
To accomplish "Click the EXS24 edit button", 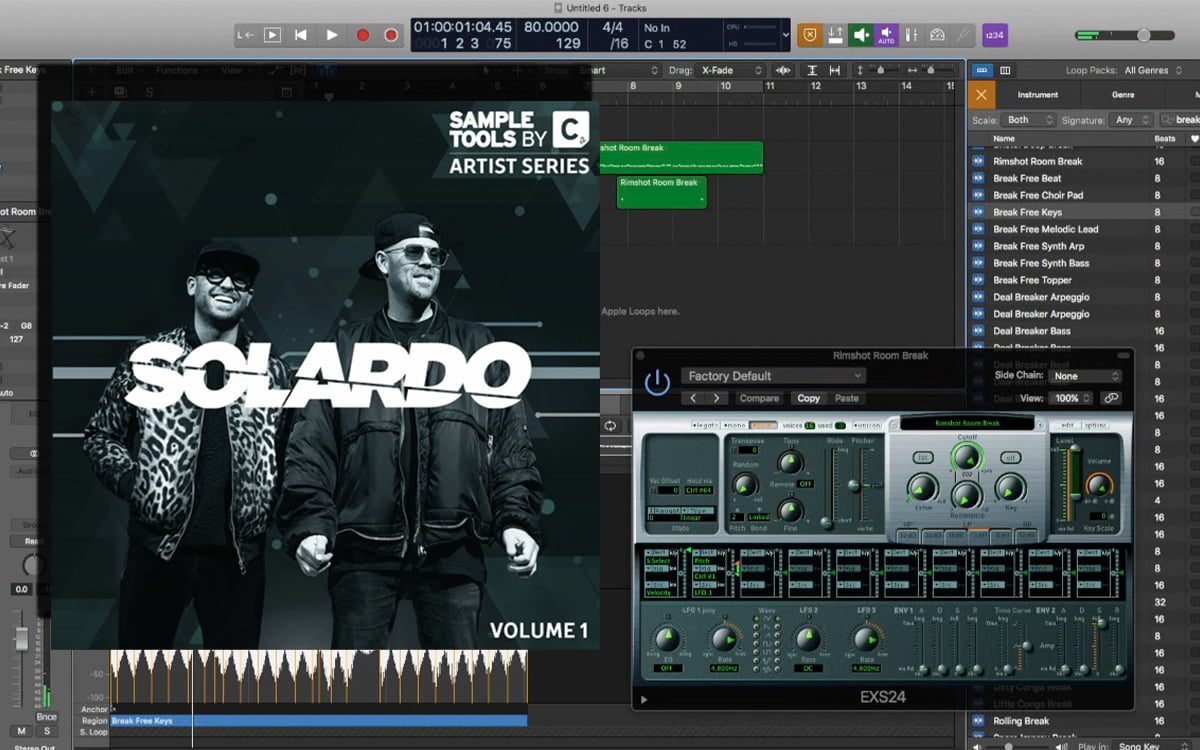I will point(1067,426).
